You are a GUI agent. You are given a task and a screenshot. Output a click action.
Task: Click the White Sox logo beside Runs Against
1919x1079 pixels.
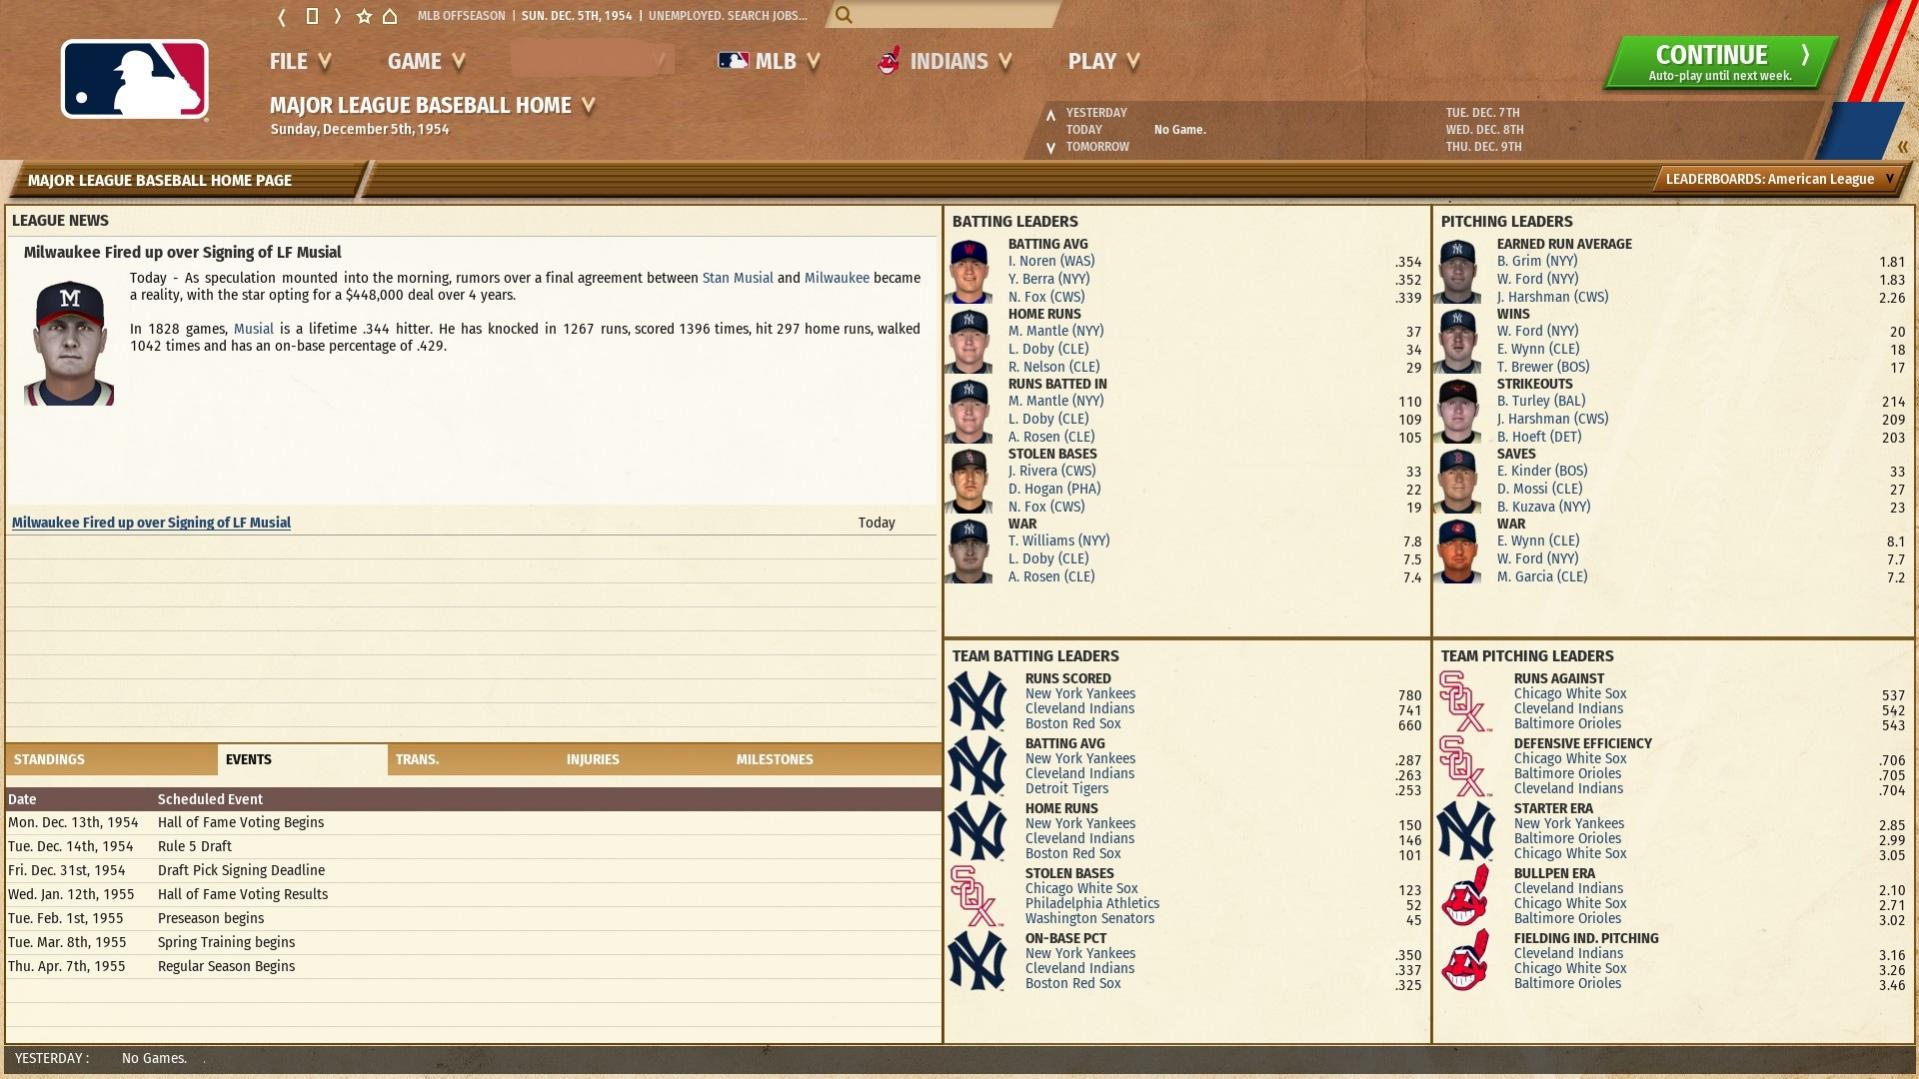coord(1465,702)
